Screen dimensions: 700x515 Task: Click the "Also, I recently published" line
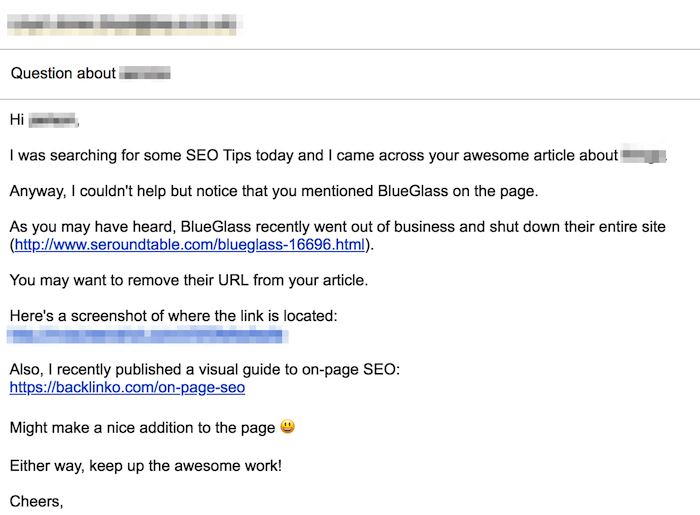(x=204, y=370)
